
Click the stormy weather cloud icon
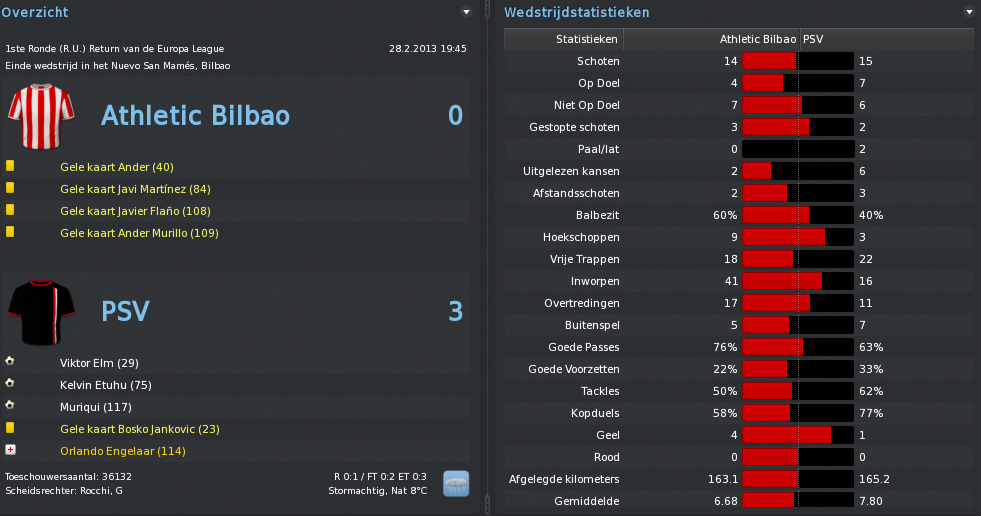456,484
